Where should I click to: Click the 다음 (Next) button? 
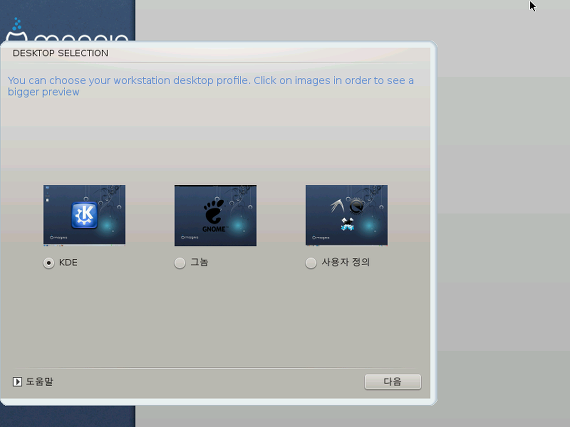393,382
